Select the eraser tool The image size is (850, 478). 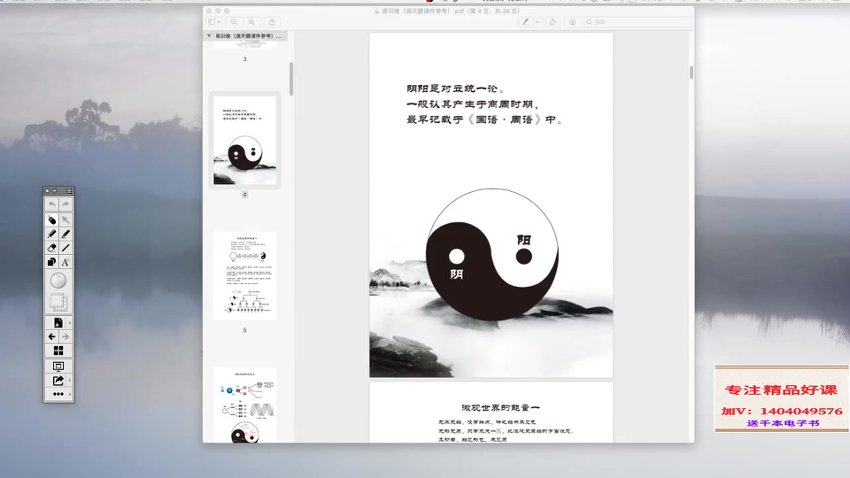(x=52, y=248)
